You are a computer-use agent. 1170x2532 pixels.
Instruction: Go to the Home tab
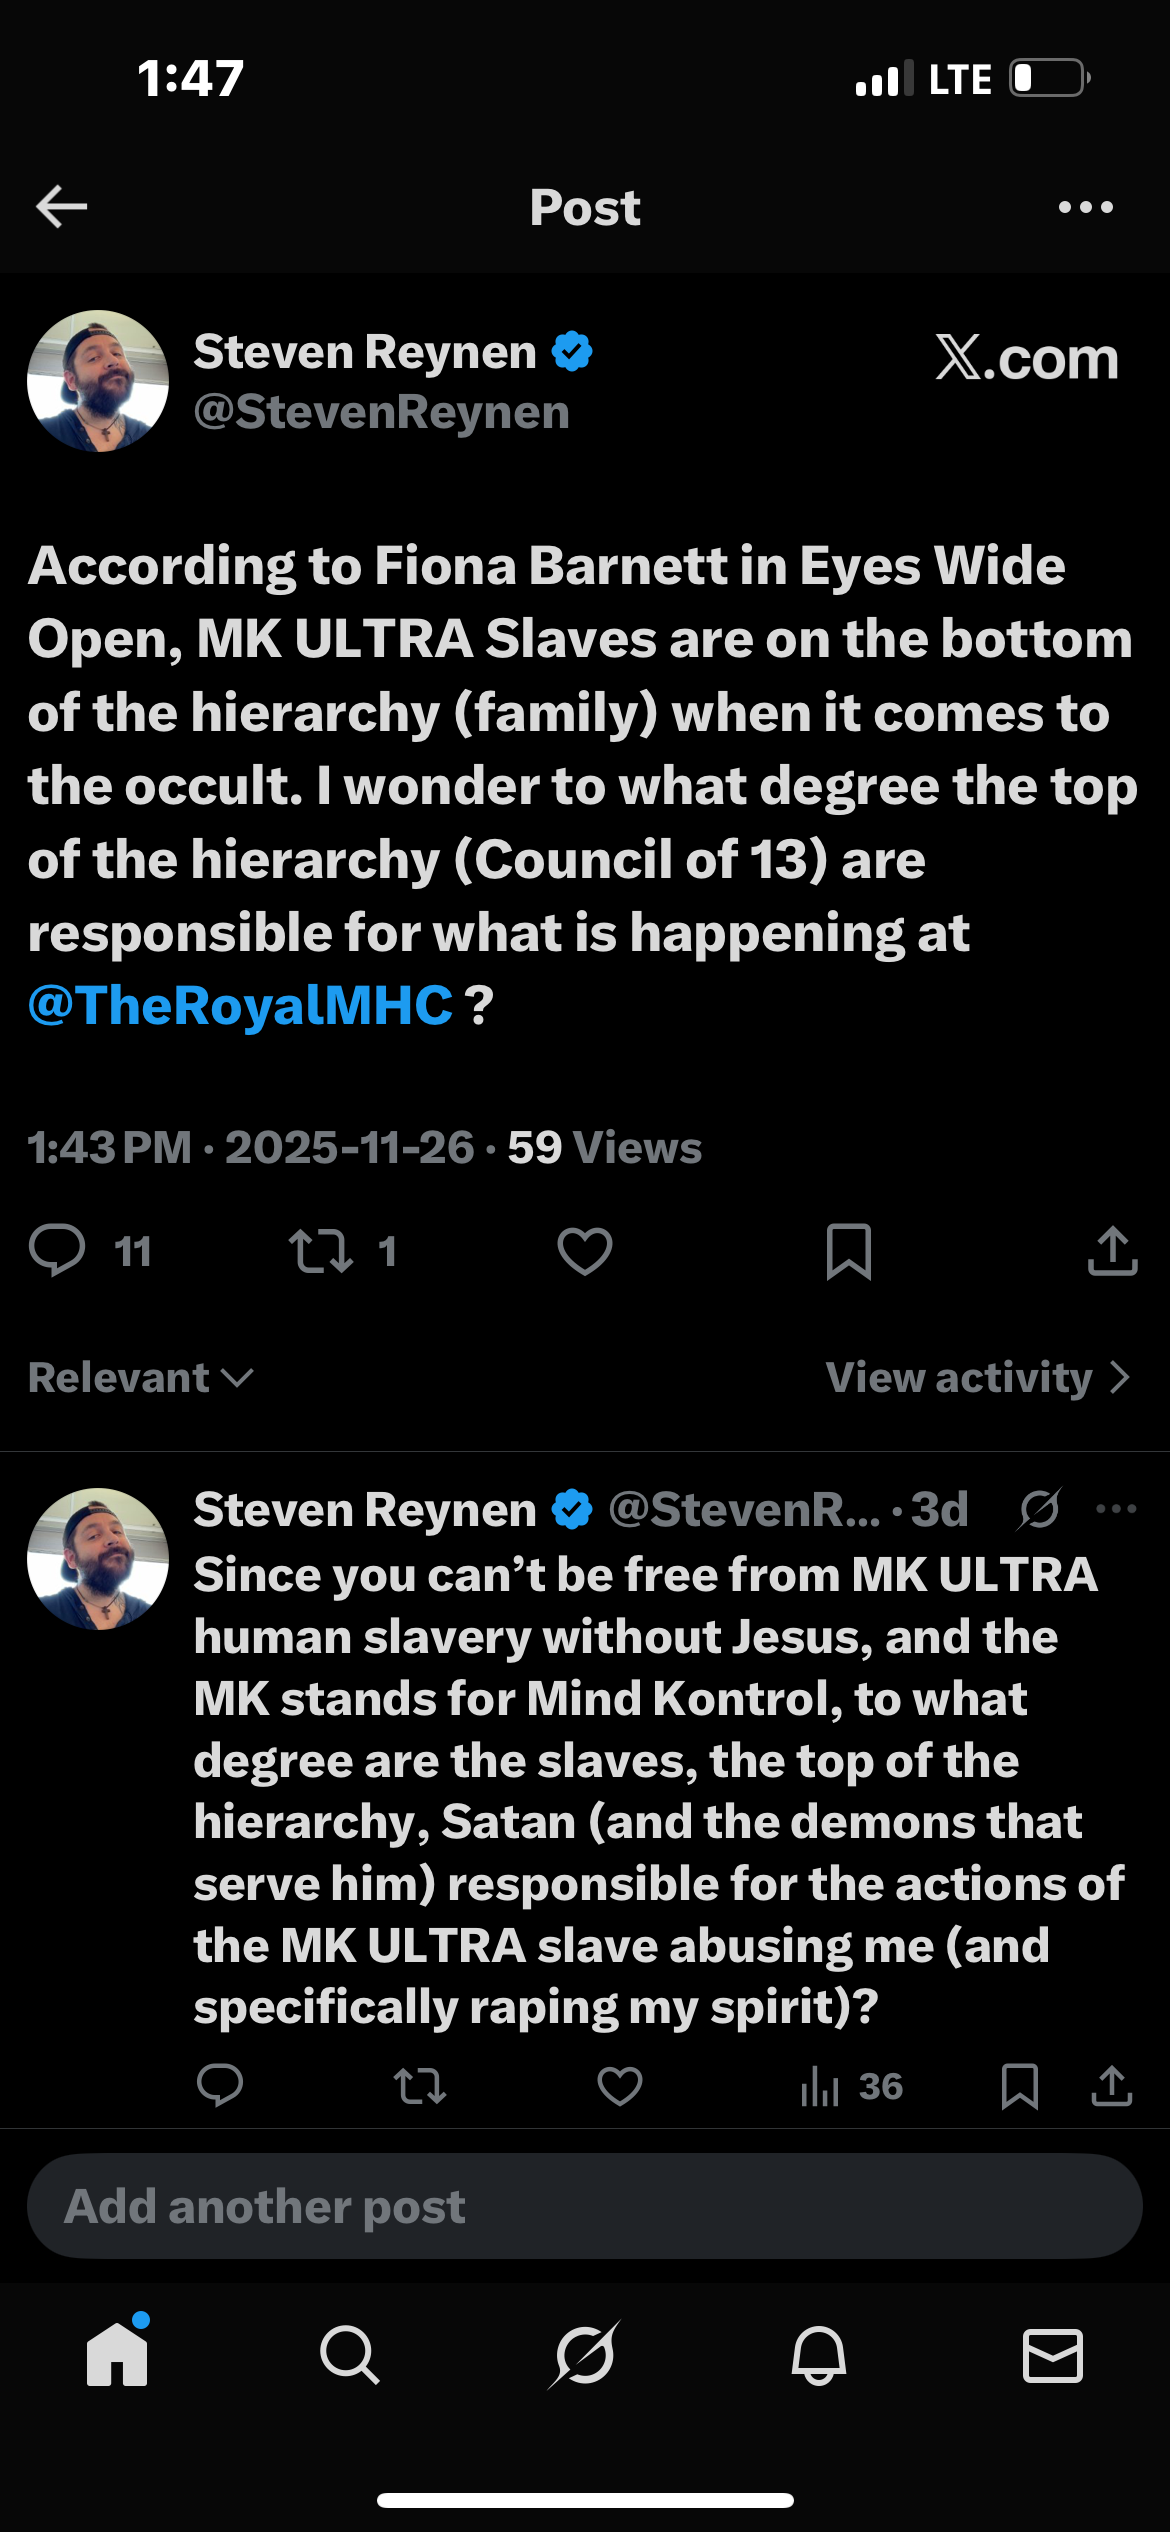[117, 2354]
